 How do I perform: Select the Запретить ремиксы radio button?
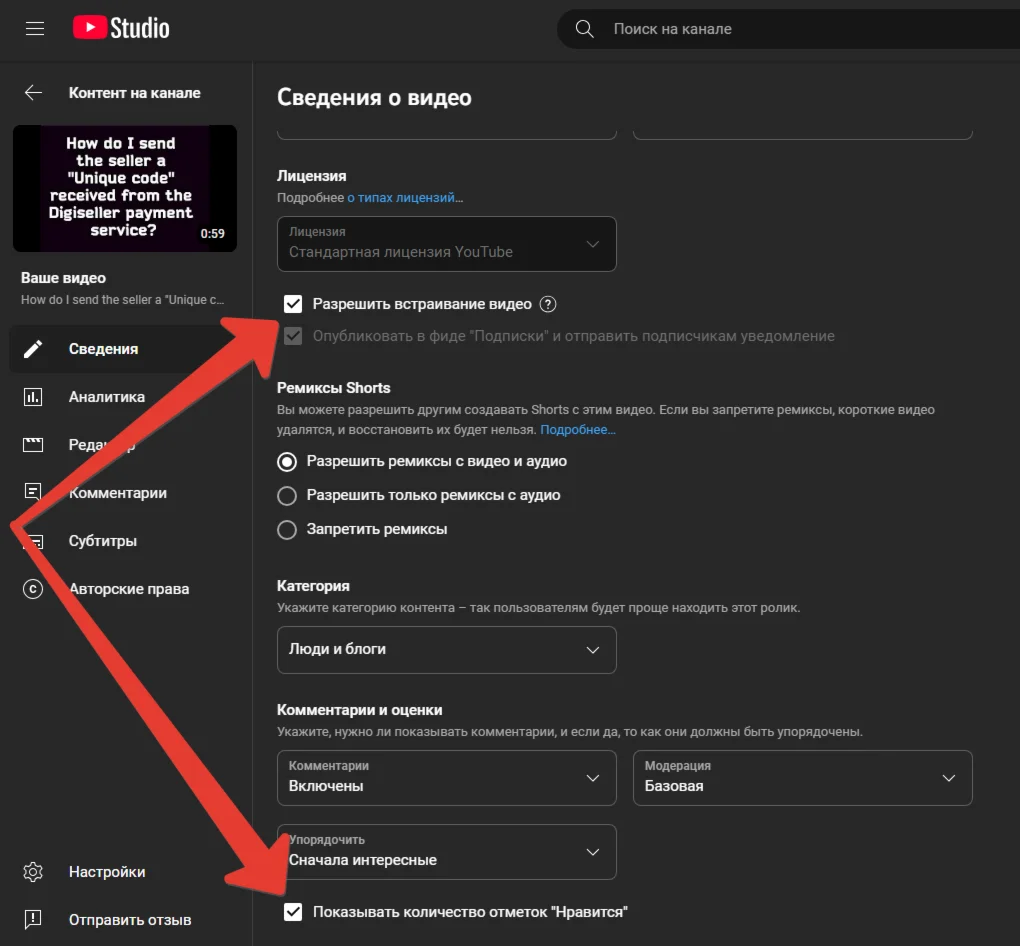287,530
